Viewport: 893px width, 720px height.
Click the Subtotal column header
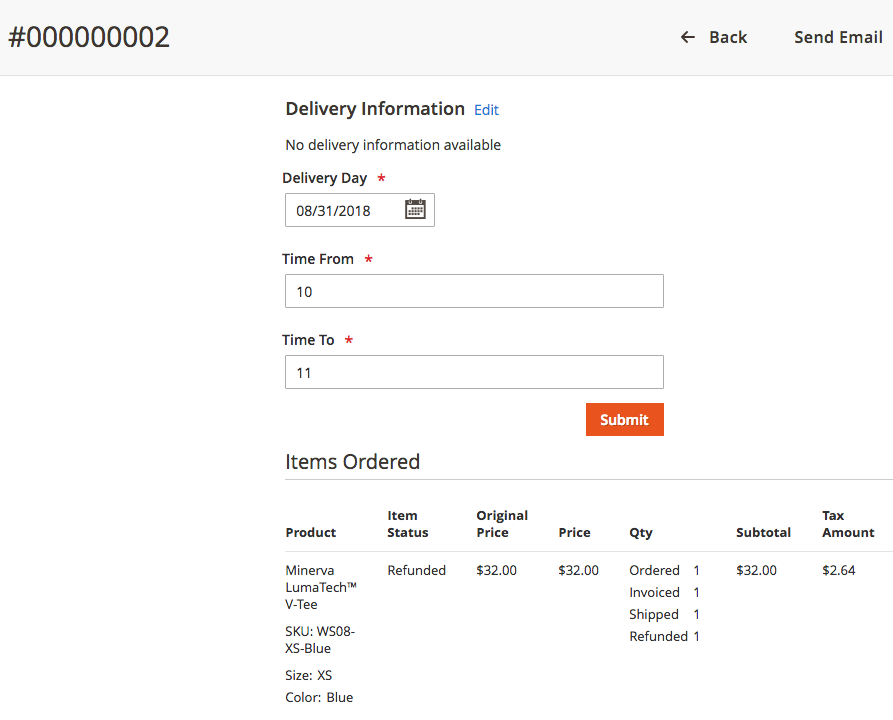tap(763, 533)
